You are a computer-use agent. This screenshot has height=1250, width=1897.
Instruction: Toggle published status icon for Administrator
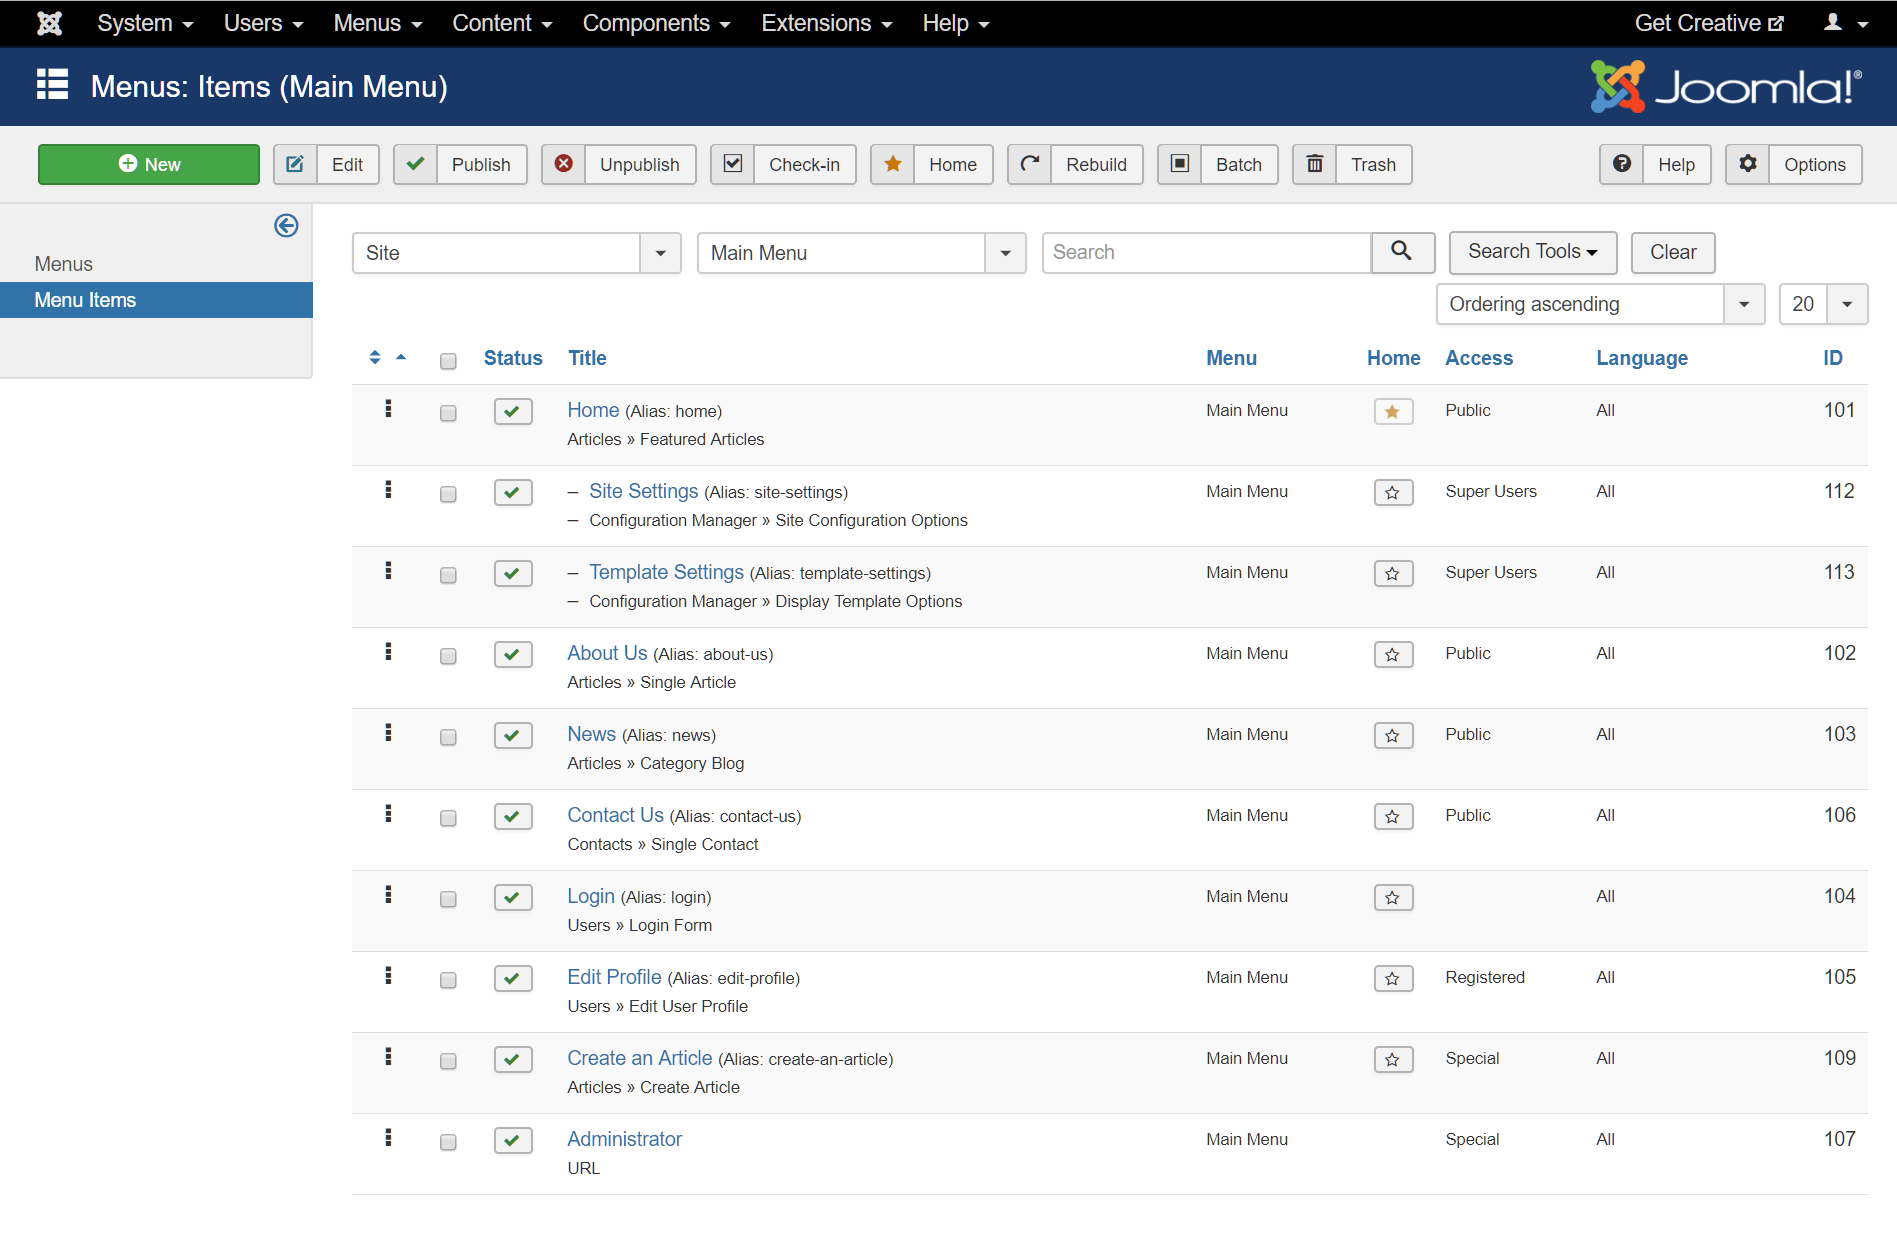click(x=513, y=1140)
